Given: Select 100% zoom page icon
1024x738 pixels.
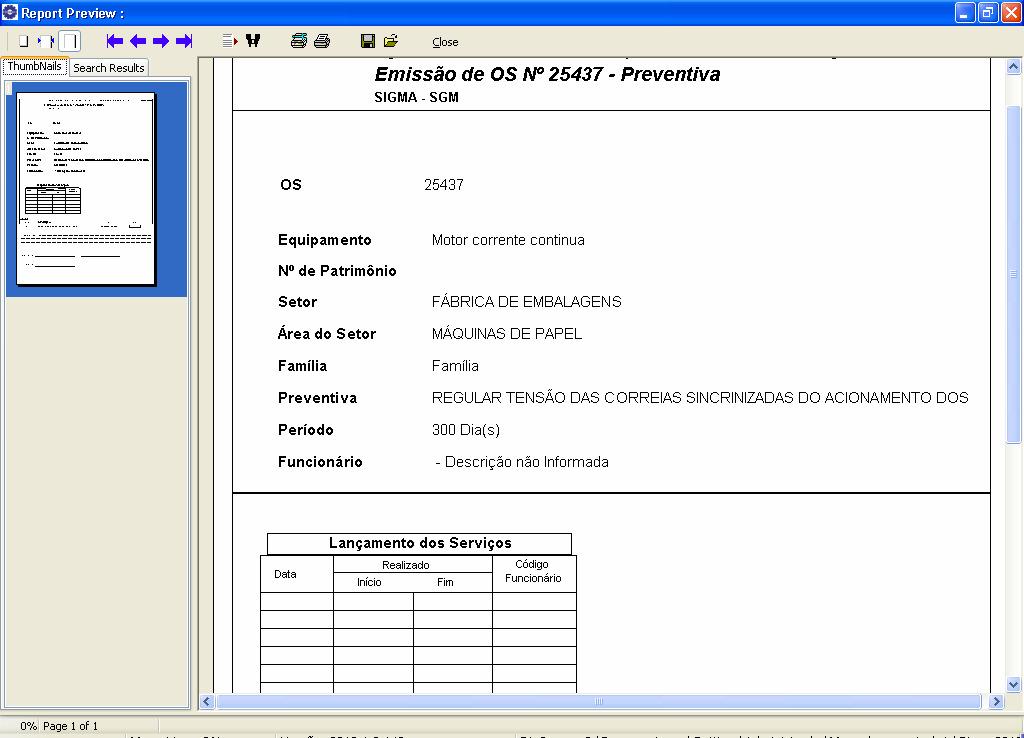Looking at the screenshot, I should [x=69, y=41].
